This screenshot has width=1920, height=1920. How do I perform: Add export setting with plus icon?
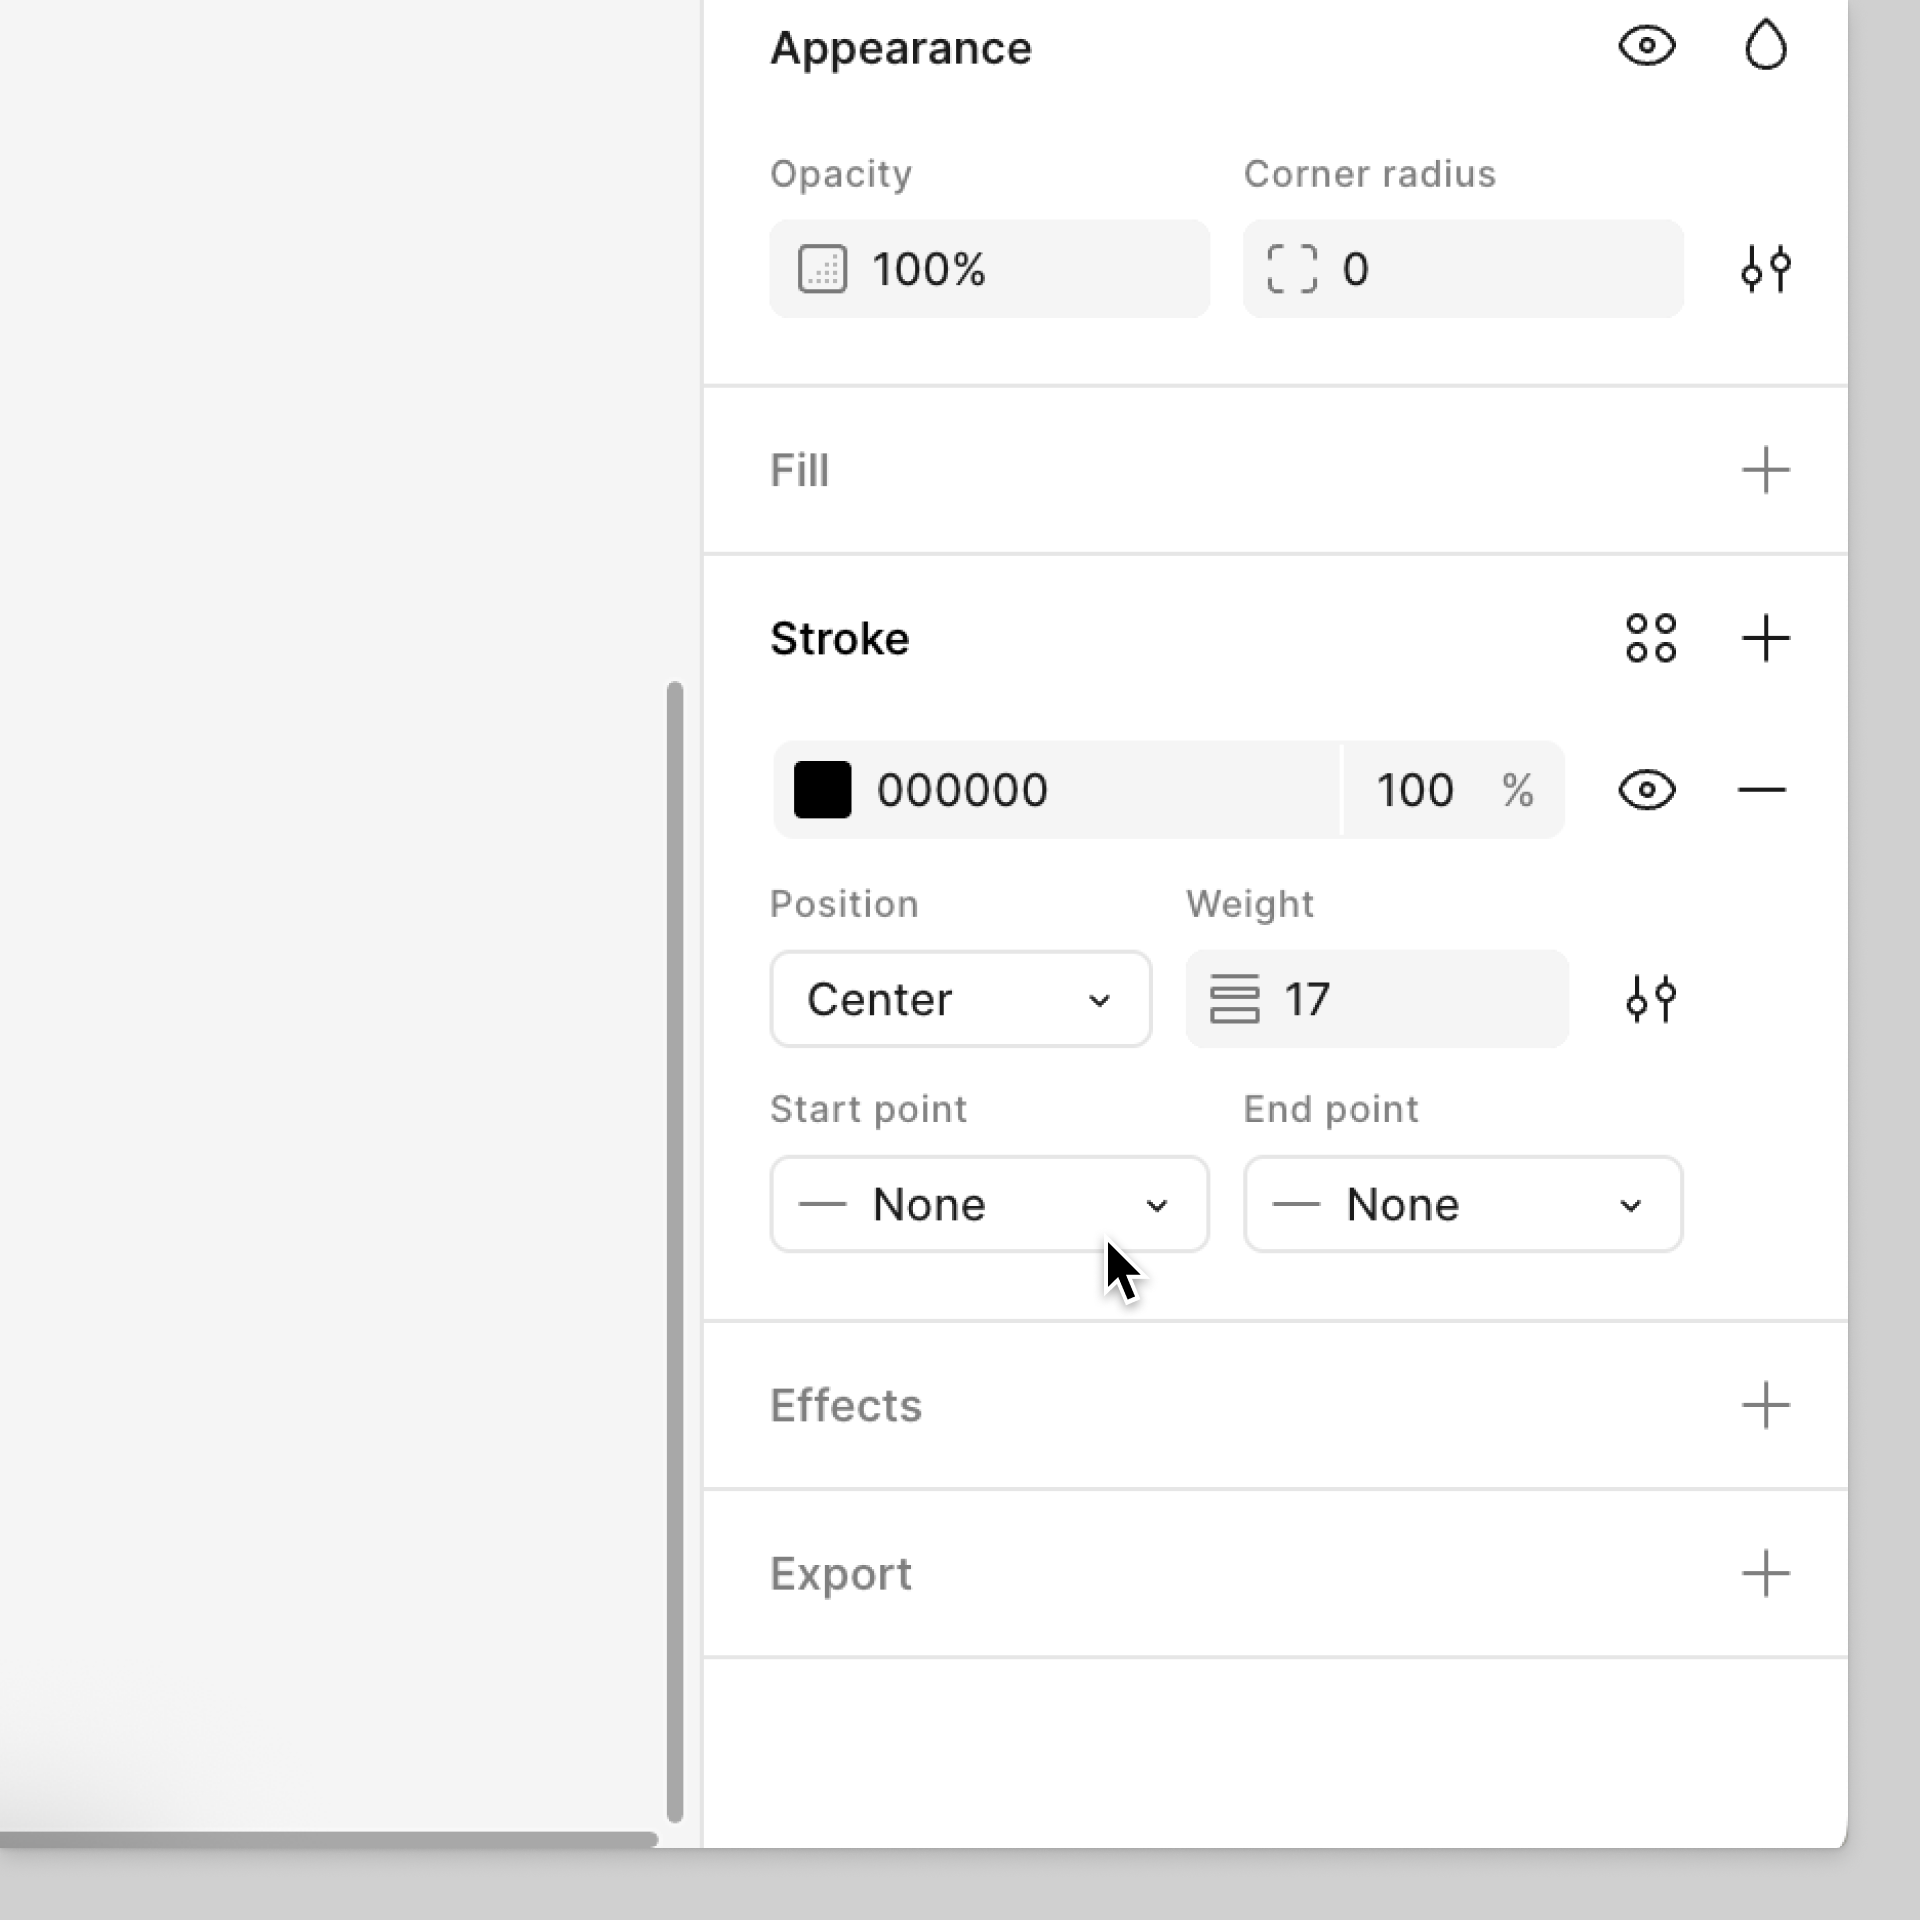1765,1574
